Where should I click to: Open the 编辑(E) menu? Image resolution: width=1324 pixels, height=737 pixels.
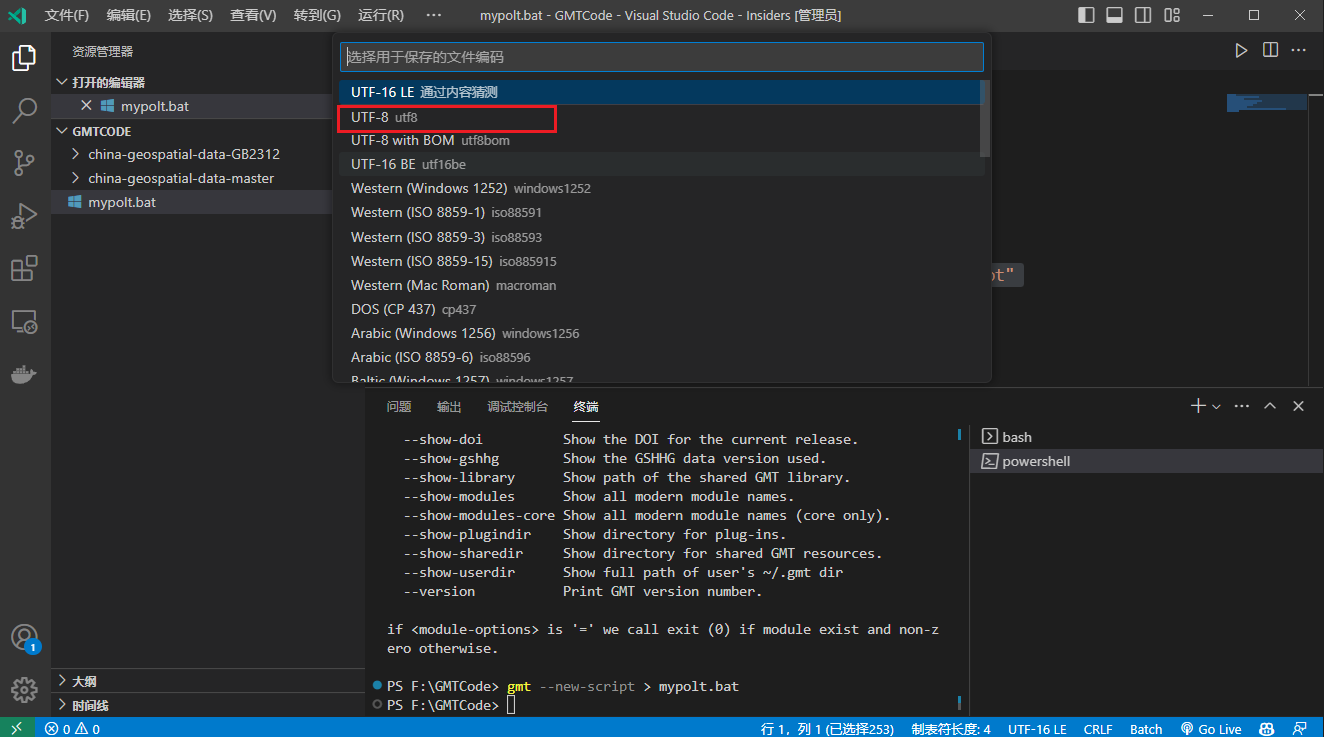coord(129,15)
